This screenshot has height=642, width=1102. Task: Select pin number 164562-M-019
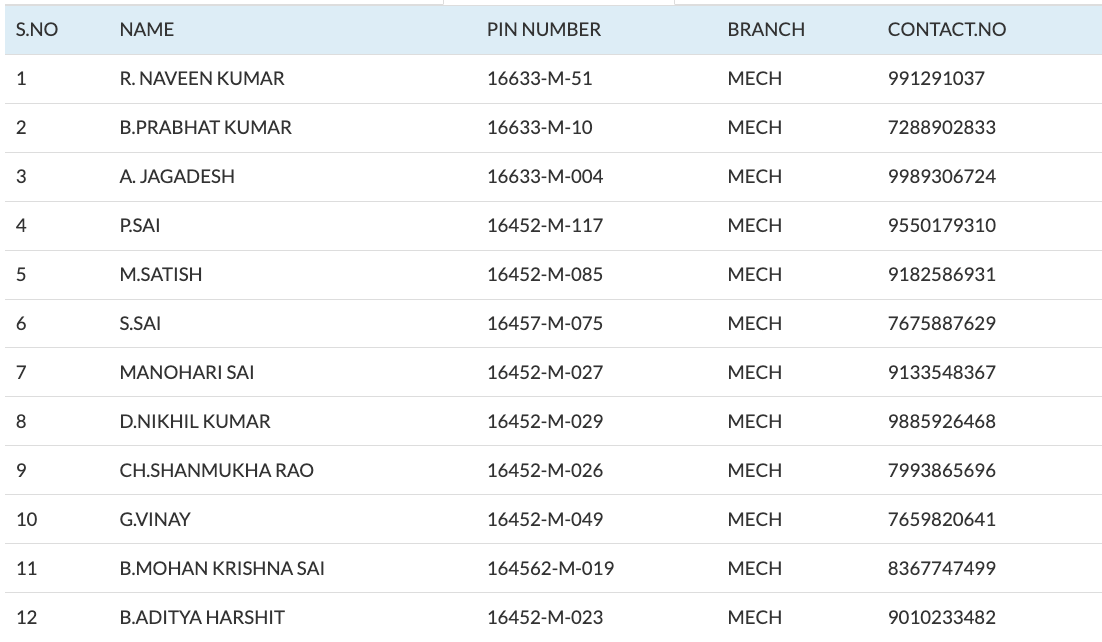[x=550, y=568]
